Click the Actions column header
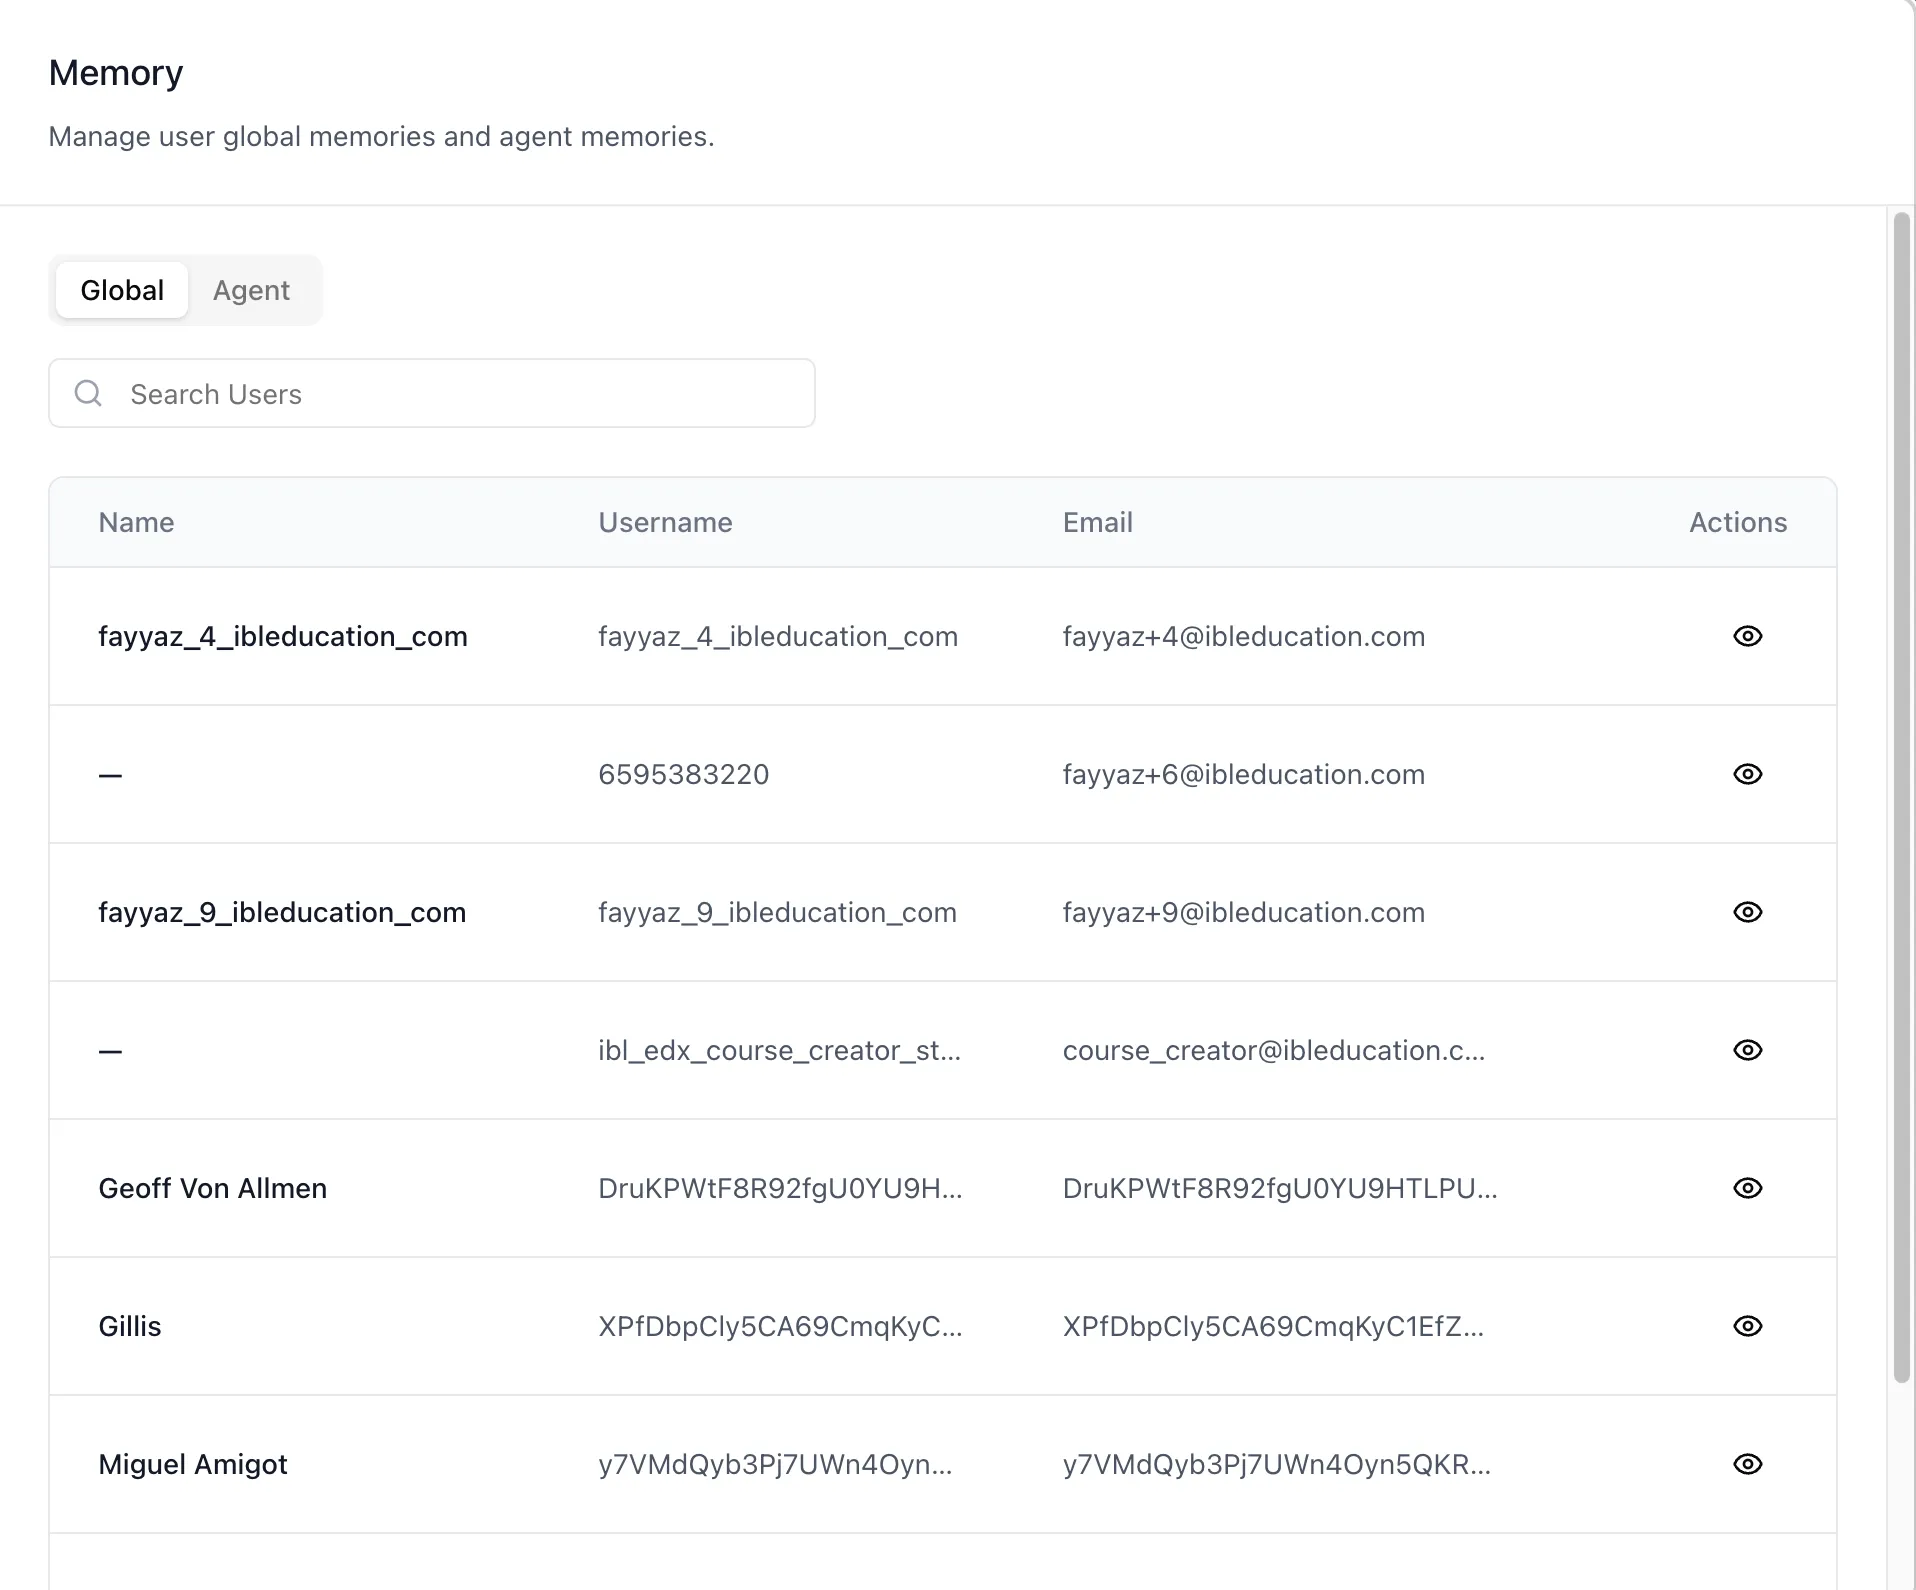Viewport: 1916px width, 1590px height. click(x=1738, y=522)
